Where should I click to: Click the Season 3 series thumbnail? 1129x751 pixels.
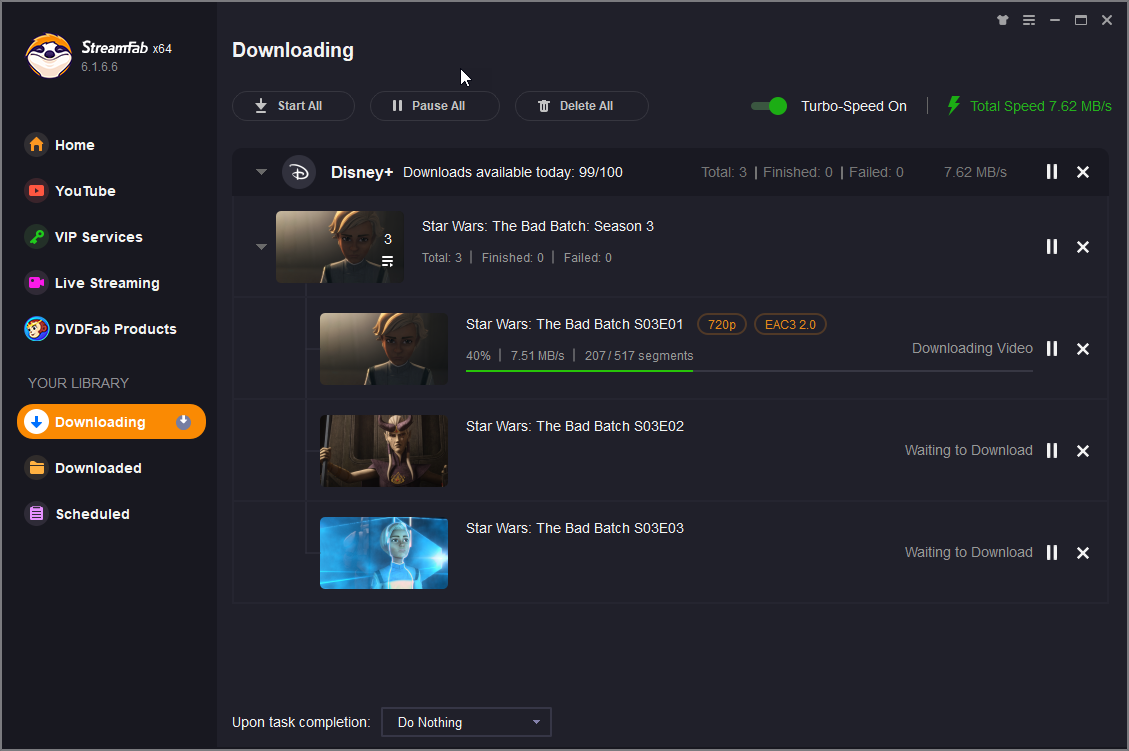(x=340, y=247)
